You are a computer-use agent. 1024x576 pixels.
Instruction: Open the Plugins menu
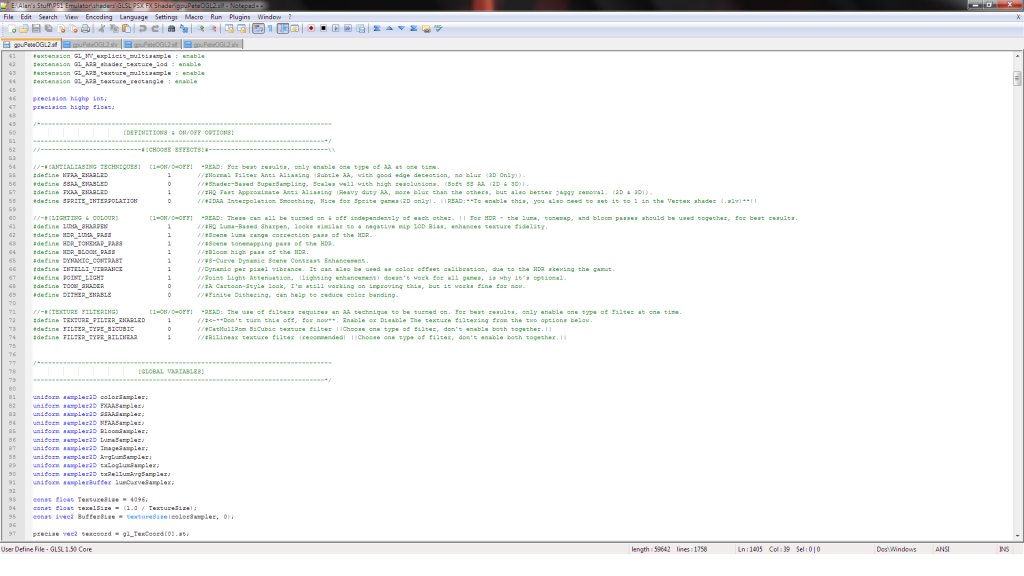click(x=239, y=17)
